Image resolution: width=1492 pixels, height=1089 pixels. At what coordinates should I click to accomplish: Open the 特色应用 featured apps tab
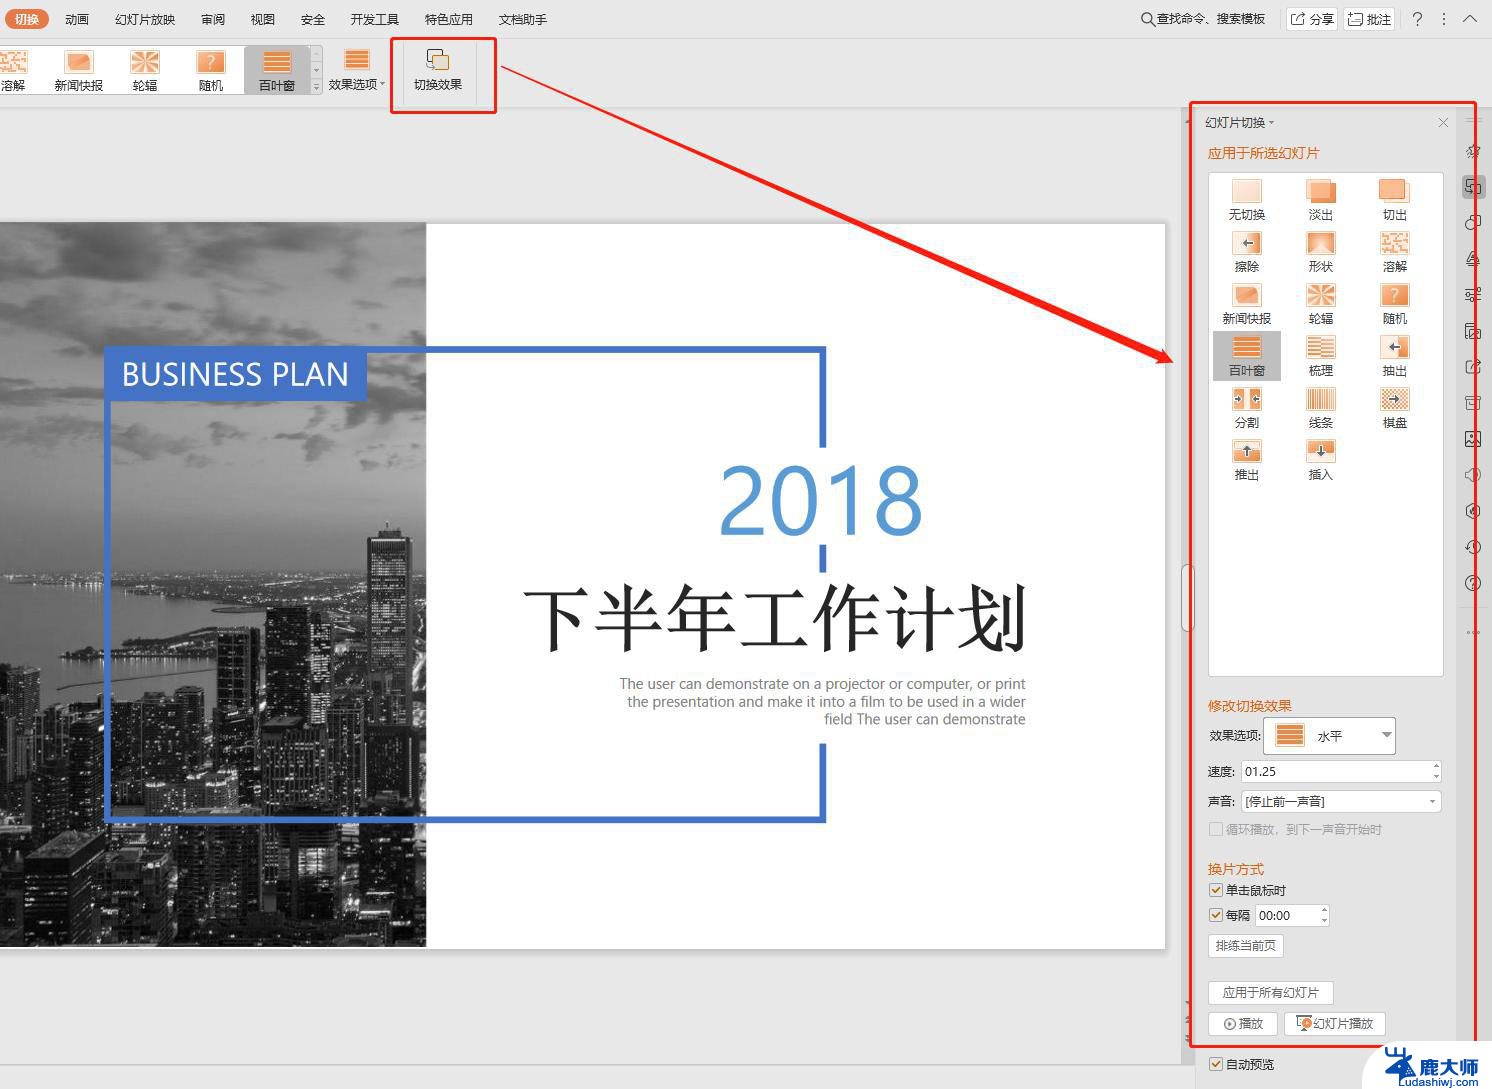449,19
